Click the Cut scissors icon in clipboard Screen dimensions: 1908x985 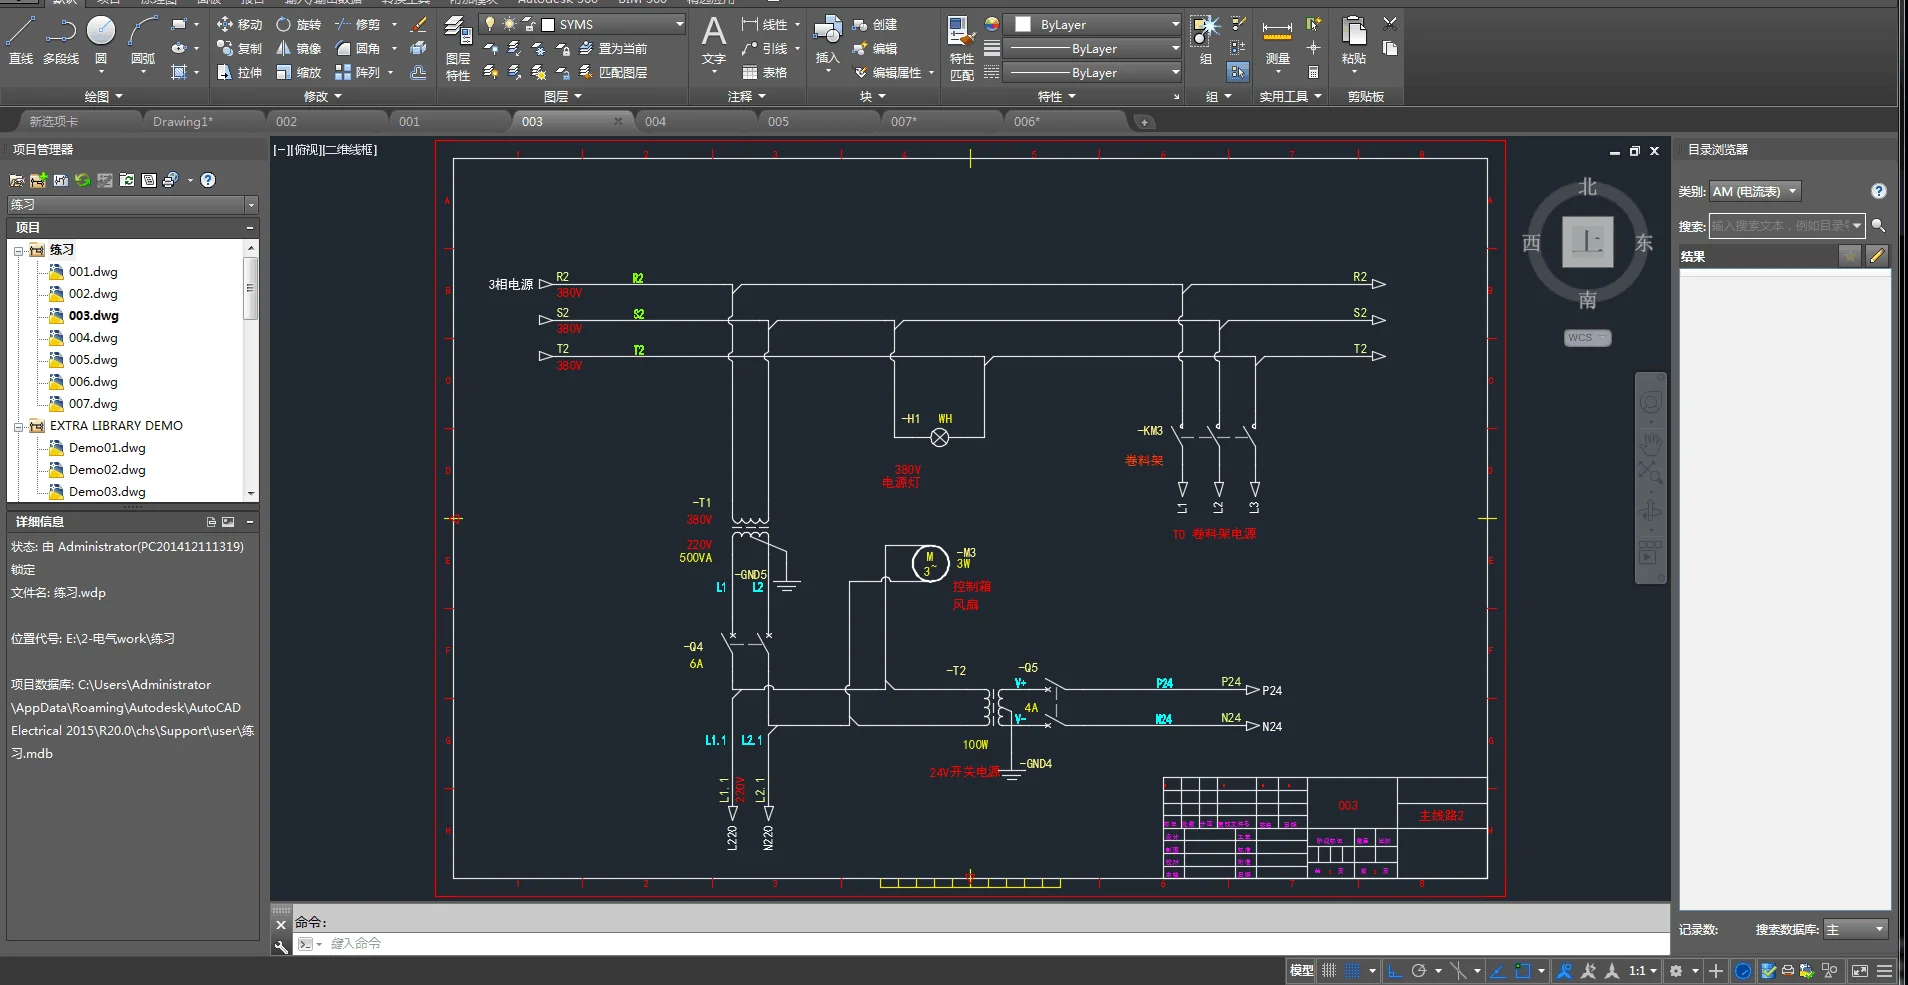point(1390,23)
